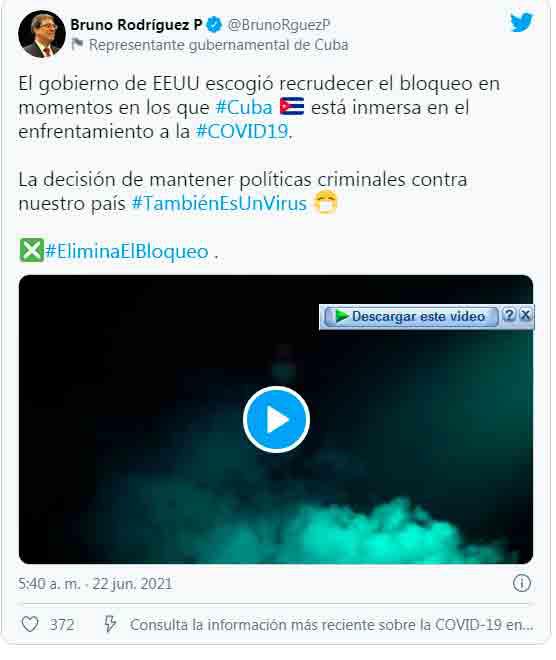Image resolution: width=556 pixels, height=660 pixels.
Task: Click the lightning bolt icon
Action: click(x=110, y=624)
